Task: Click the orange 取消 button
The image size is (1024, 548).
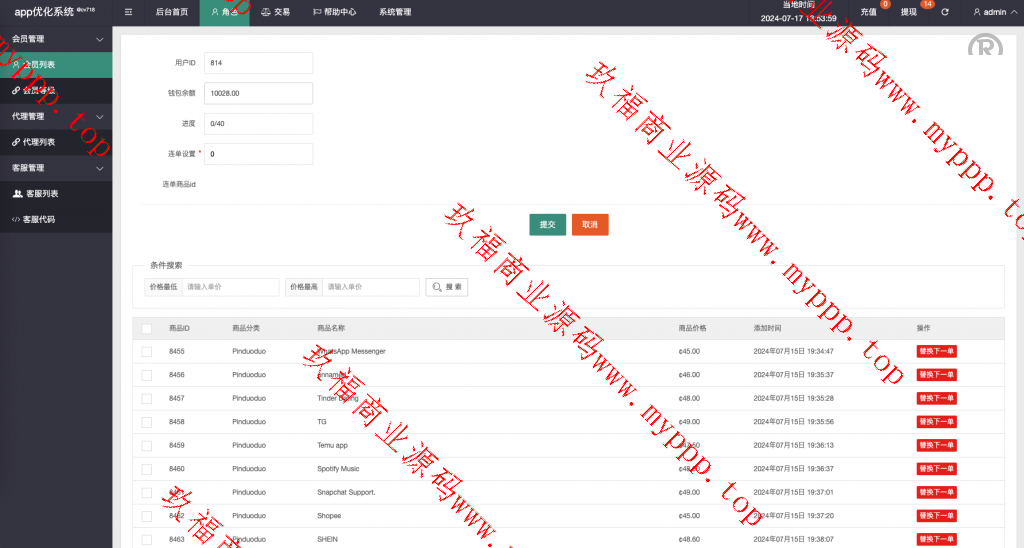Action: click(x=590, y=225)
